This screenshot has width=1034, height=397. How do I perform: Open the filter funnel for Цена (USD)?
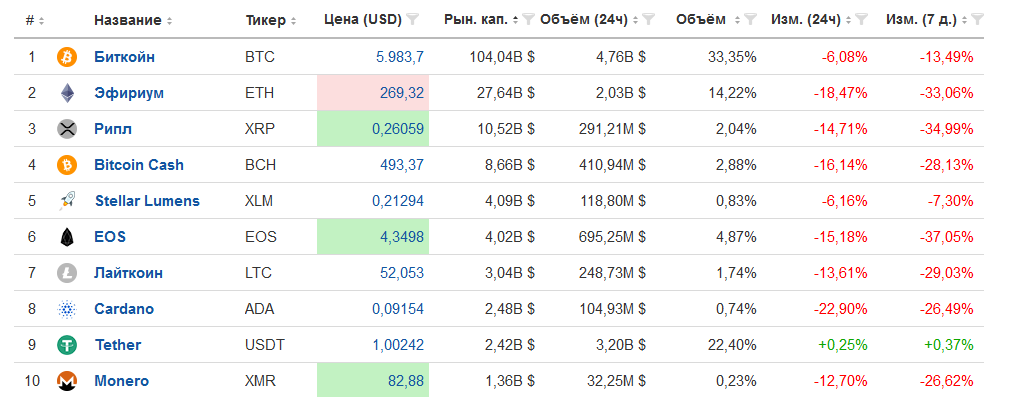coord(413,20)
